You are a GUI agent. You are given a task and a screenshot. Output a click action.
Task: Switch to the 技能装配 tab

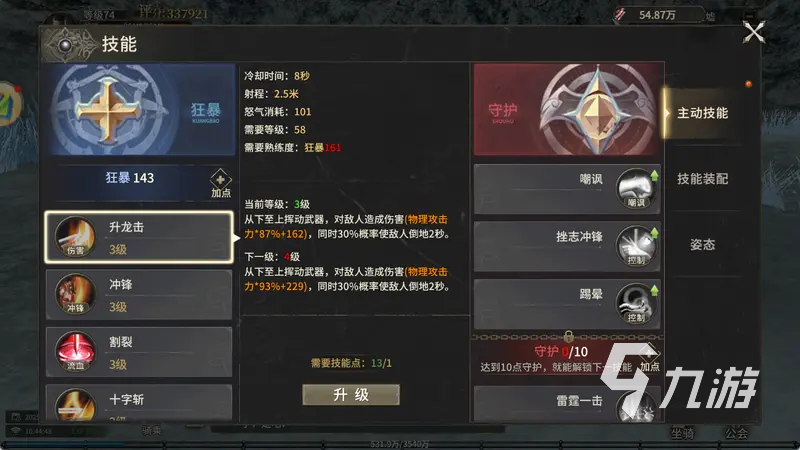(x=702, y=179)
